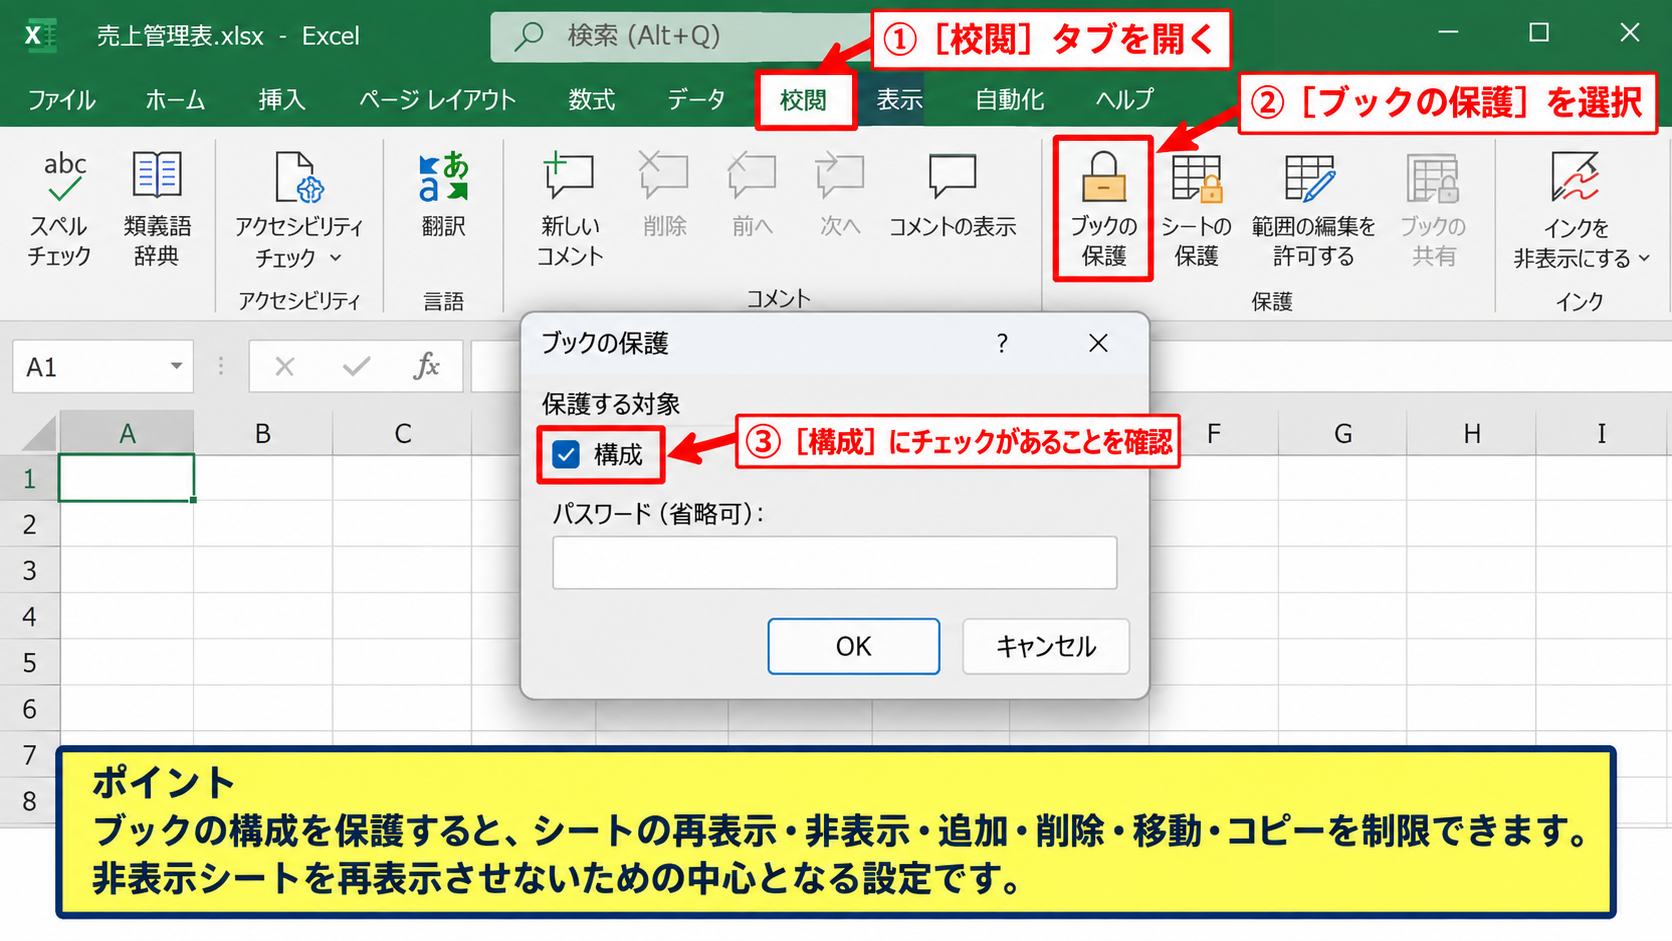The image size is (1672, 941).
Task: Open the 類義語辞典 thesaurus
Action: click(157, 210)
